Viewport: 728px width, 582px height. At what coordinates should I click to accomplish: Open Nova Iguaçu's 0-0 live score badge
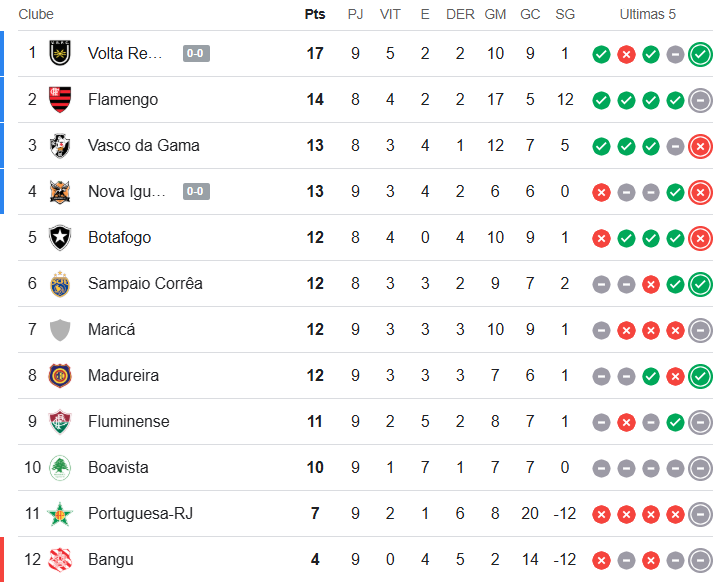tap(195, 191)
